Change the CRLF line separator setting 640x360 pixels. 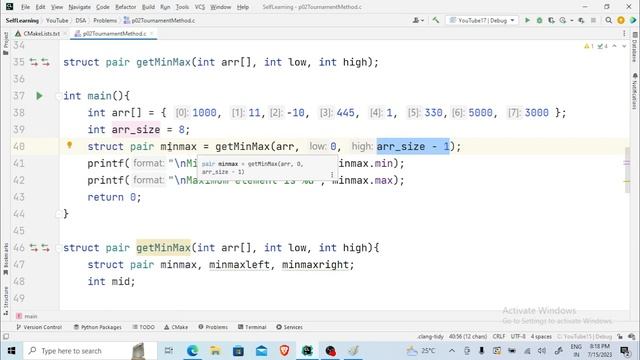coord(499,337)
